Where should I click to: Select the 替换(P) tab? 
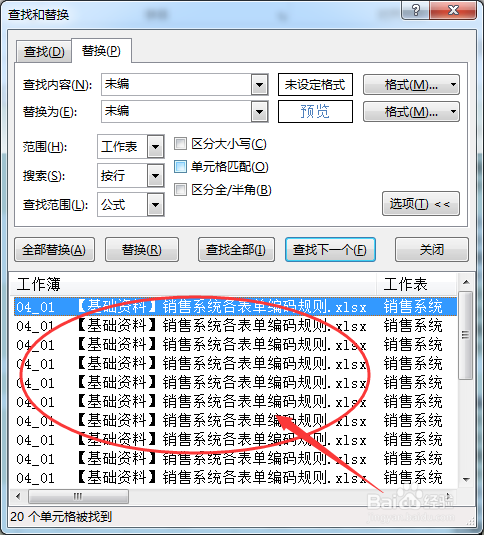[101, 51]
